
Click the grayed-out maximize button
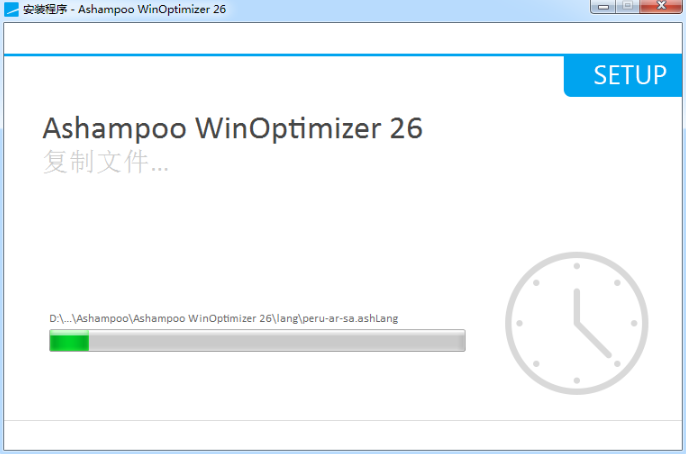627,6
